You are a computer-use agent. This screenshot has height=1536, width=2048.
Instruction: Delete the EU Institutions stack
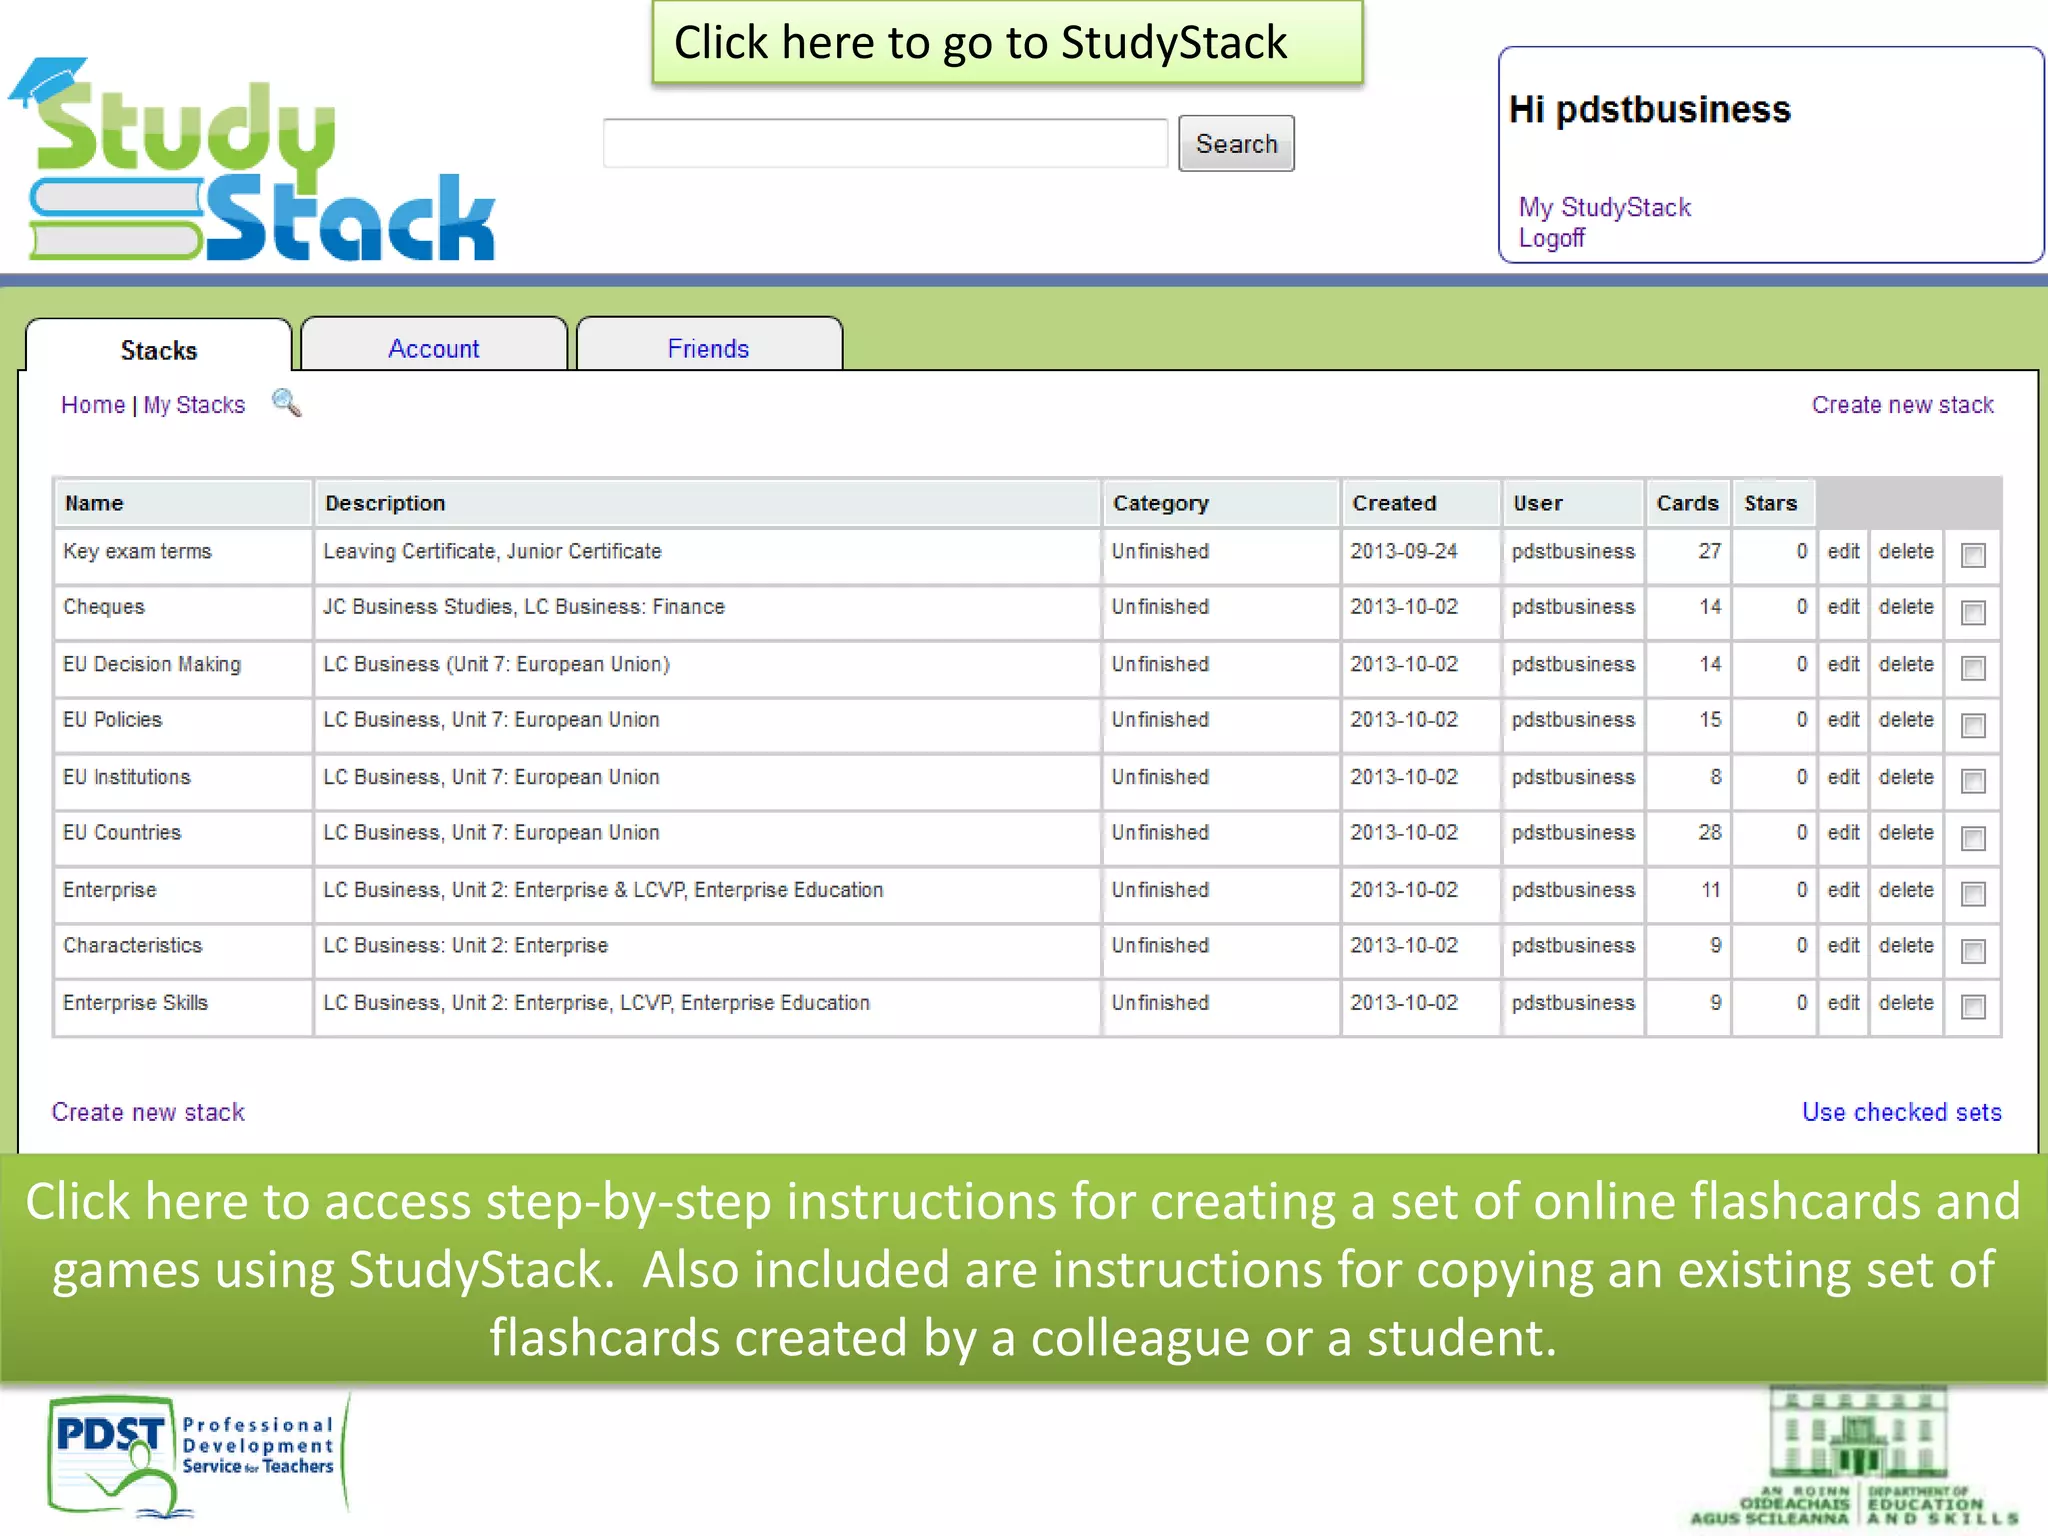pyautogui.click(x=1906, y=777)
